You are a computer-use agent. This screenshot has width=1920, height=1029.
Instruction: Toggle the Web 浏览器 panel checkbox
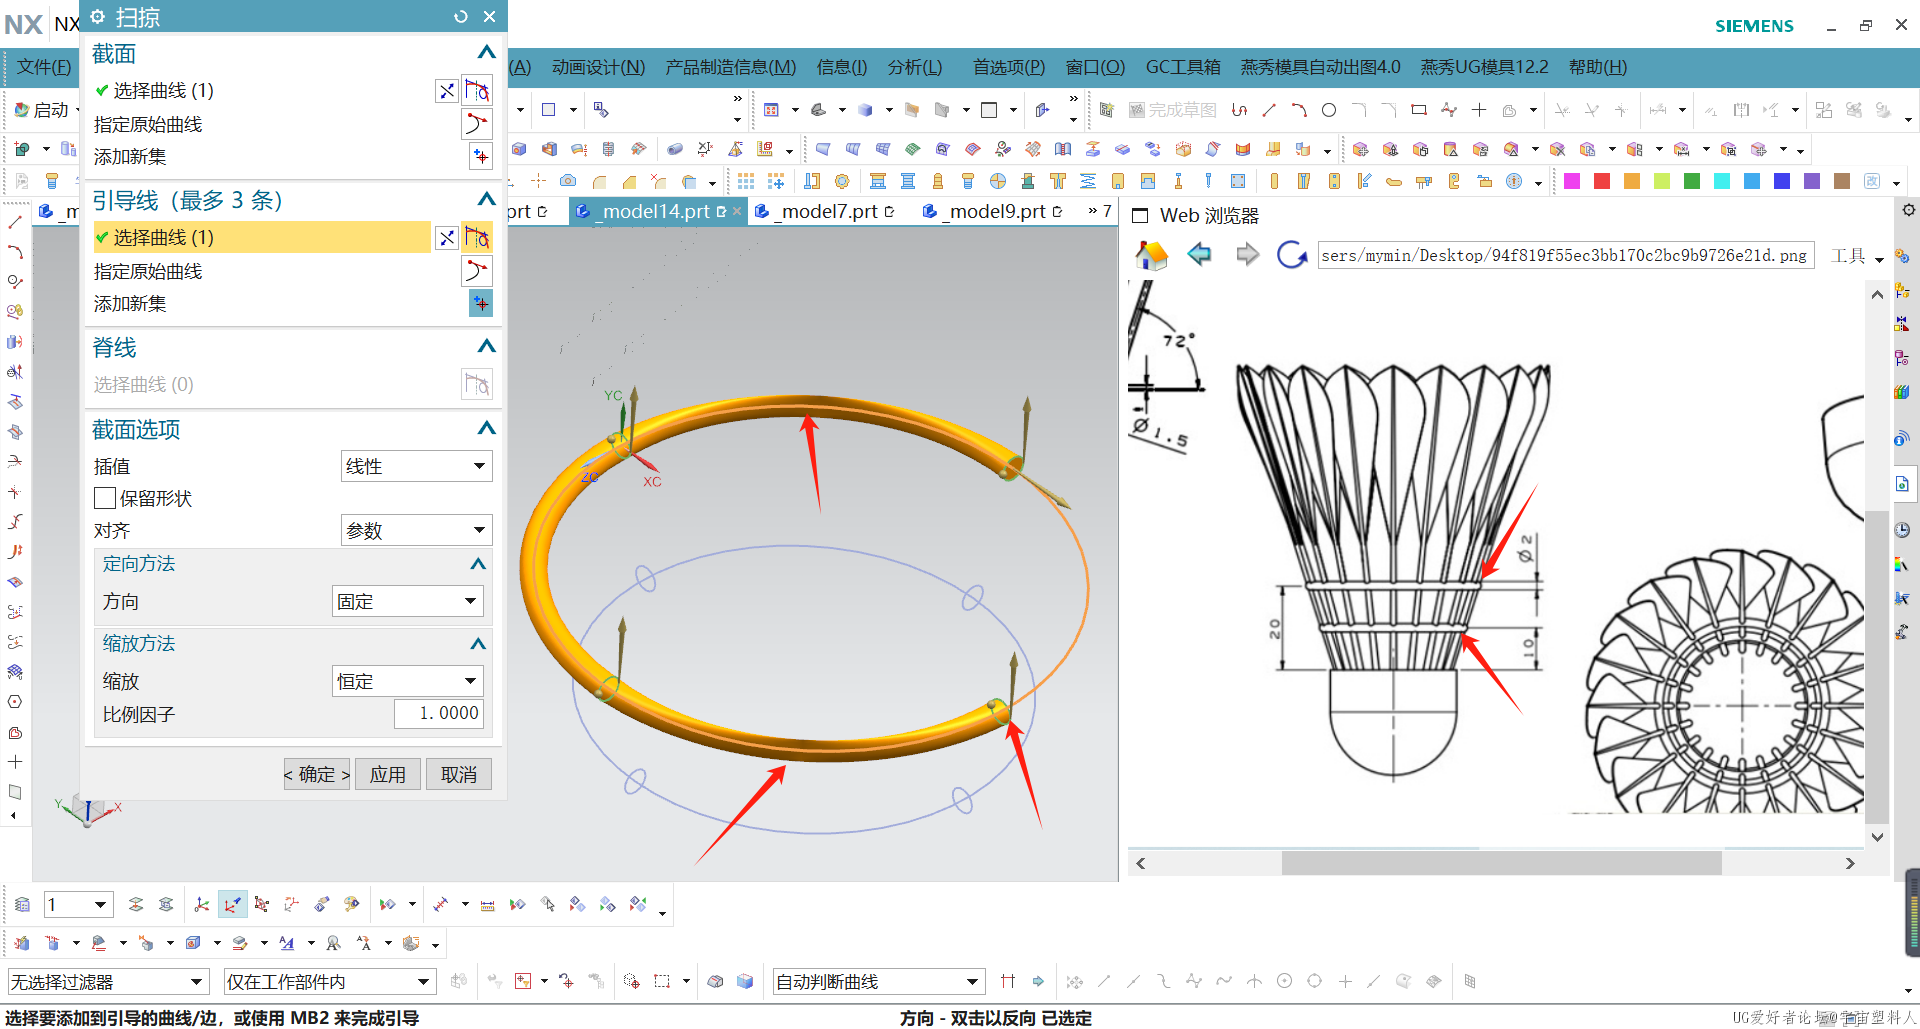tap(1140, 215)
